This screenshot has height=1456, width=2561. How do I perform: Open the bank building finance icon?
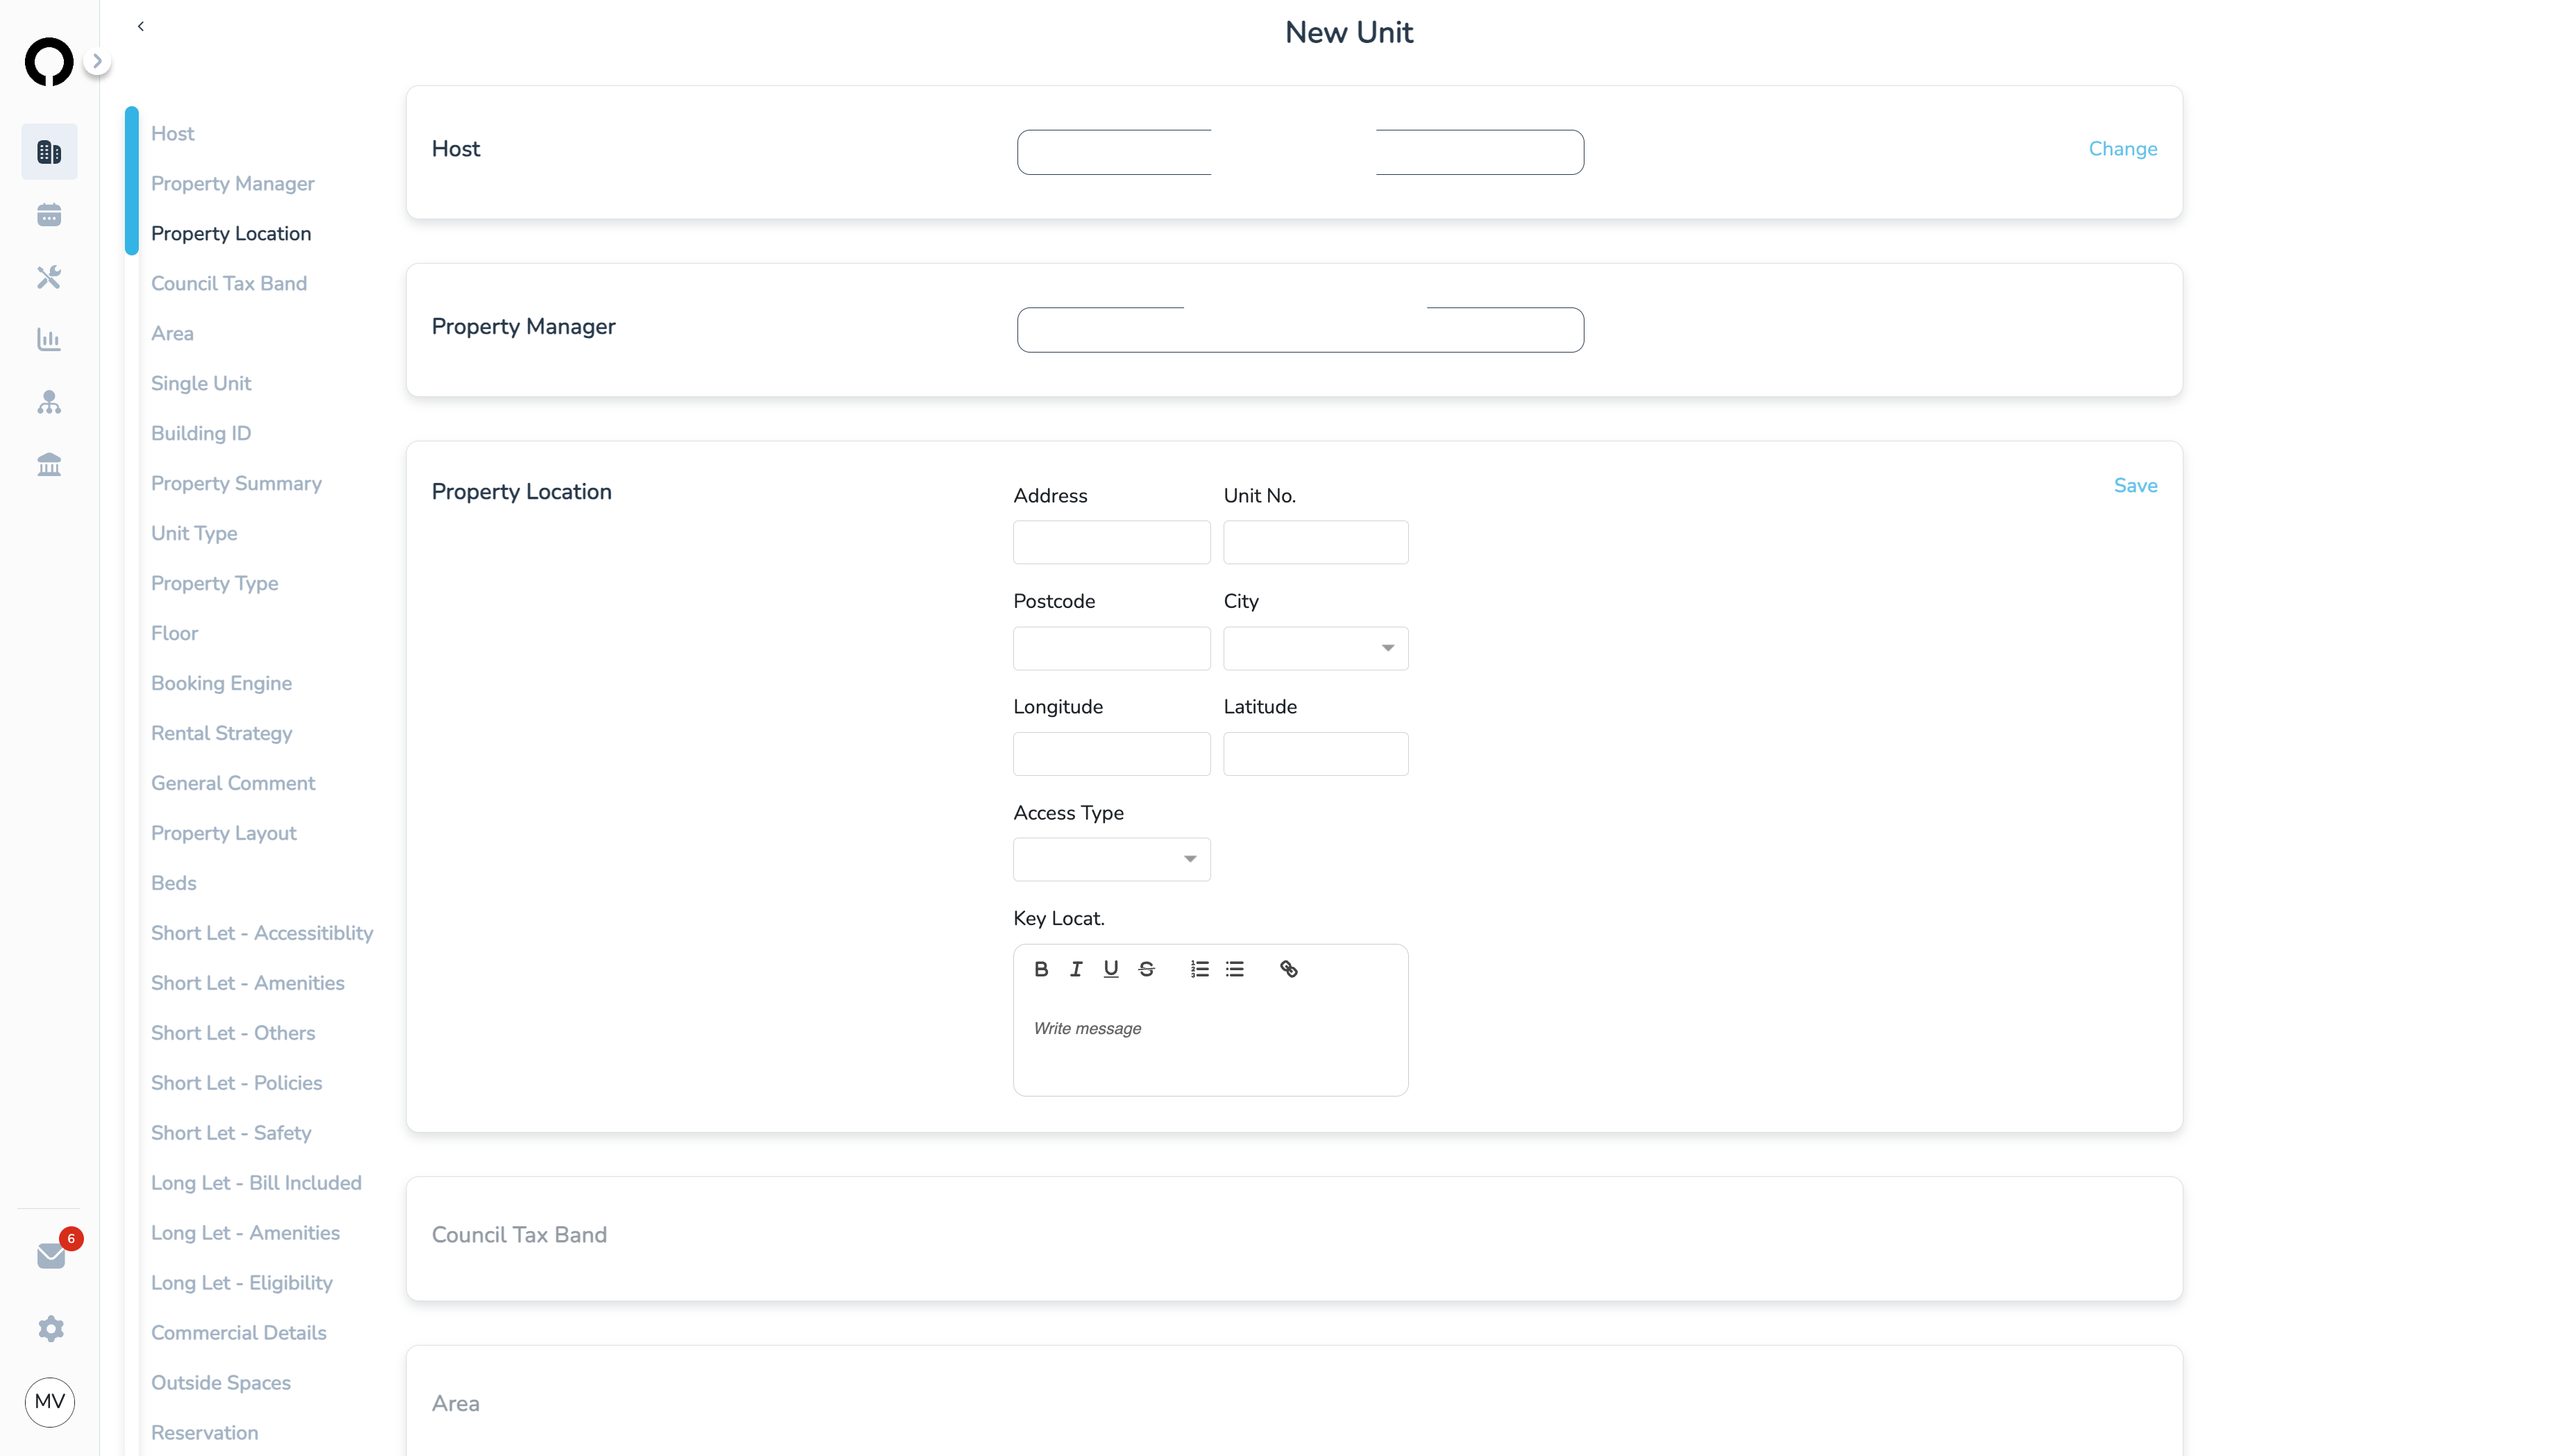49,465
